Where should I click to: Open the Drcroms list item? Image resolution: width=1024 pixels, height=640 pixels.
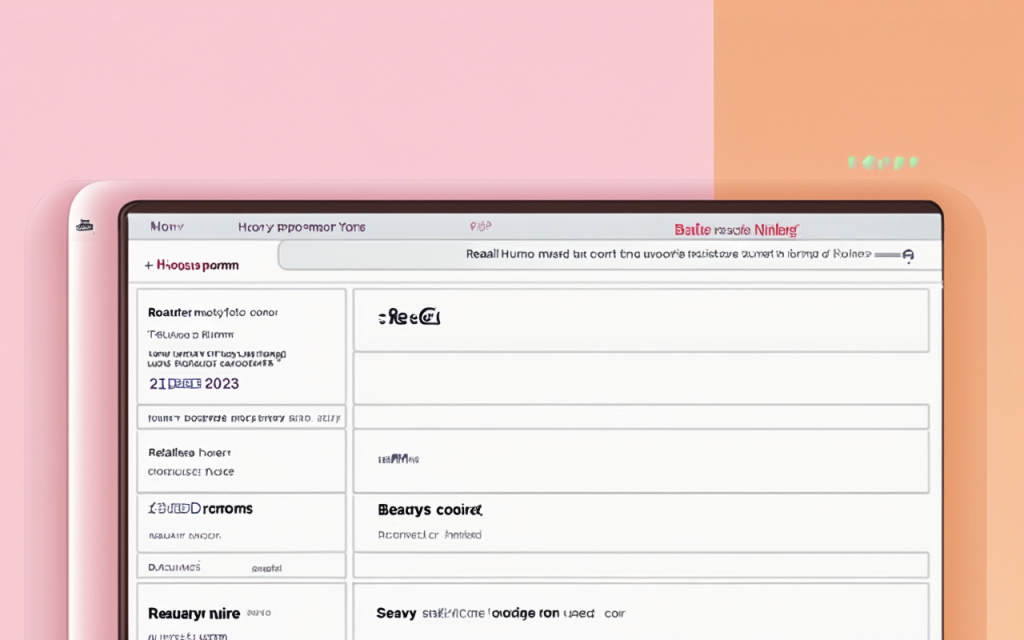click(x=200, y=509)
